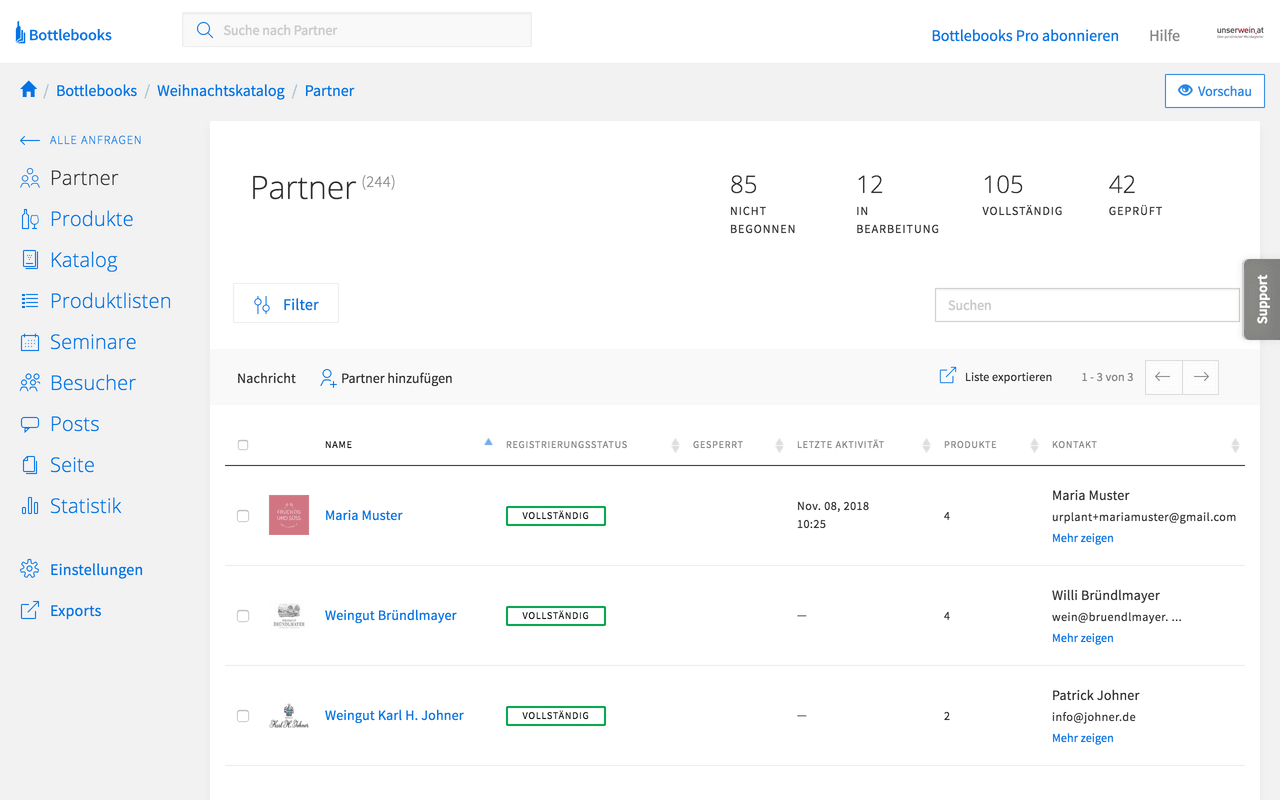Click Bottlebooks Pro abonnieren link
1280x800 pixels.
(x=1025, y=35)
